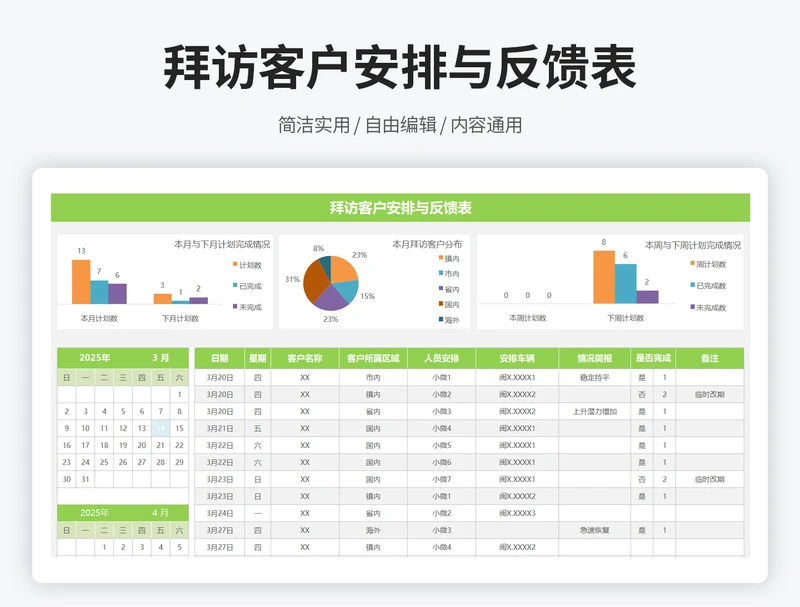The image size is (800, 607).
Task: Click the 4月 calendar month header
Action: click(160, 513)
